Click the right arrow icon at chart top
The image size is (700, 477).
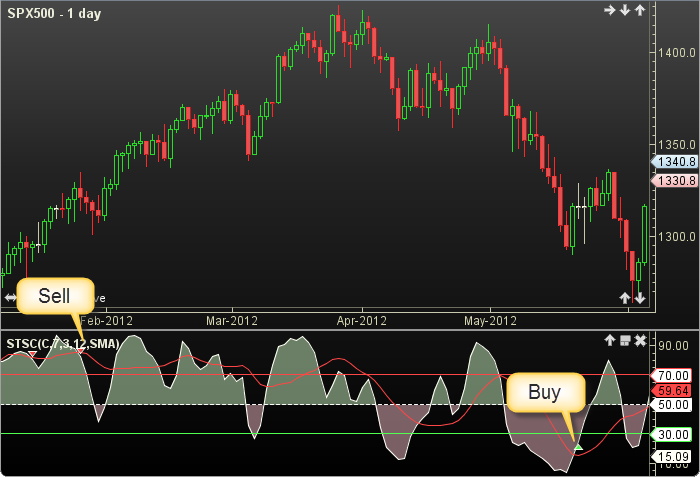tap(609, 10)
